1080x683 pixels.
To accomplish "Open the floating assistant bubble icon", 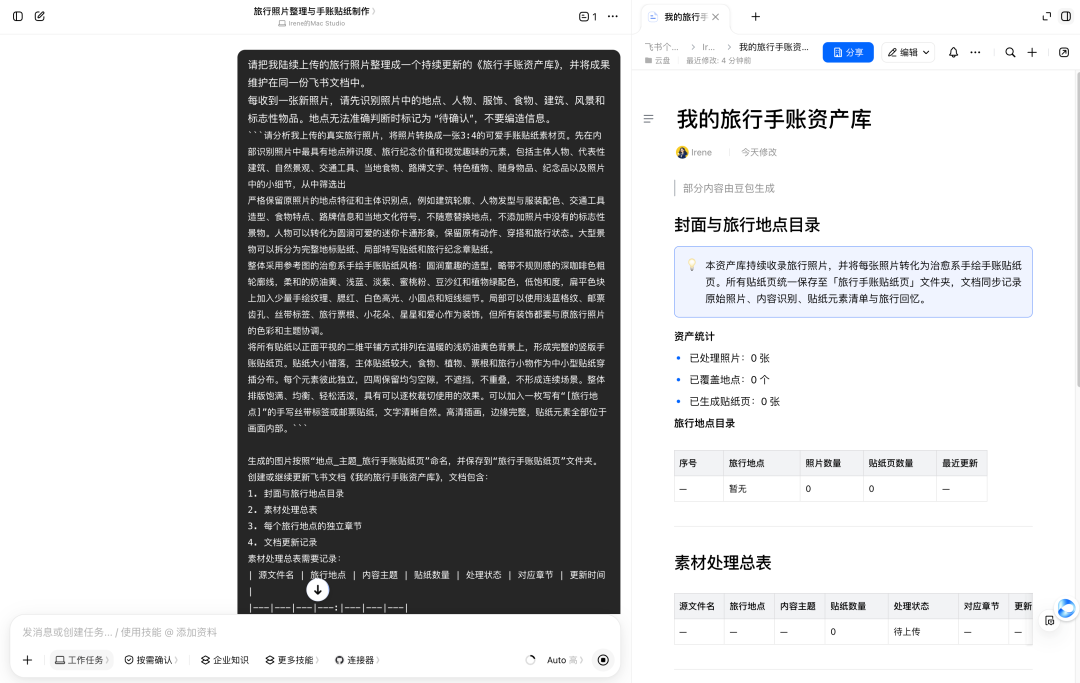I will point(1066,609).
